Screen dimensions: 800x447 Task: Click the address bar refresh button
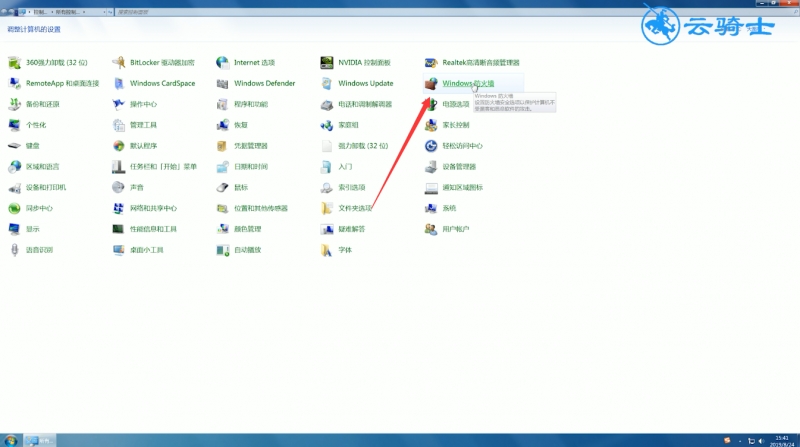110,12
